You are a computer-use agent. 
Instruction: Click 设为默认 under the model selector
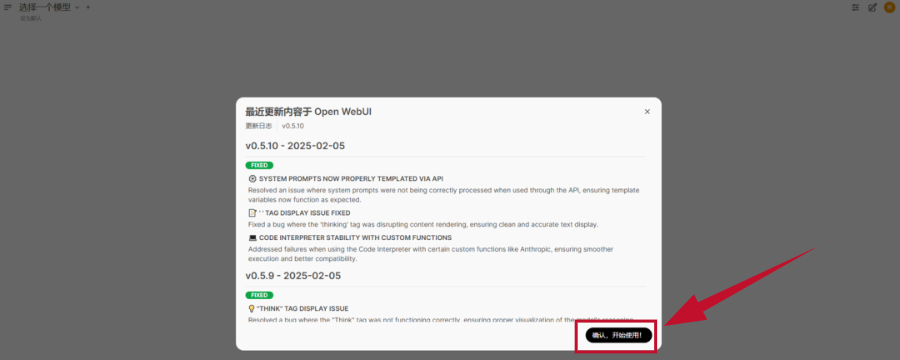pyautogui.click(x=30, y=18)
